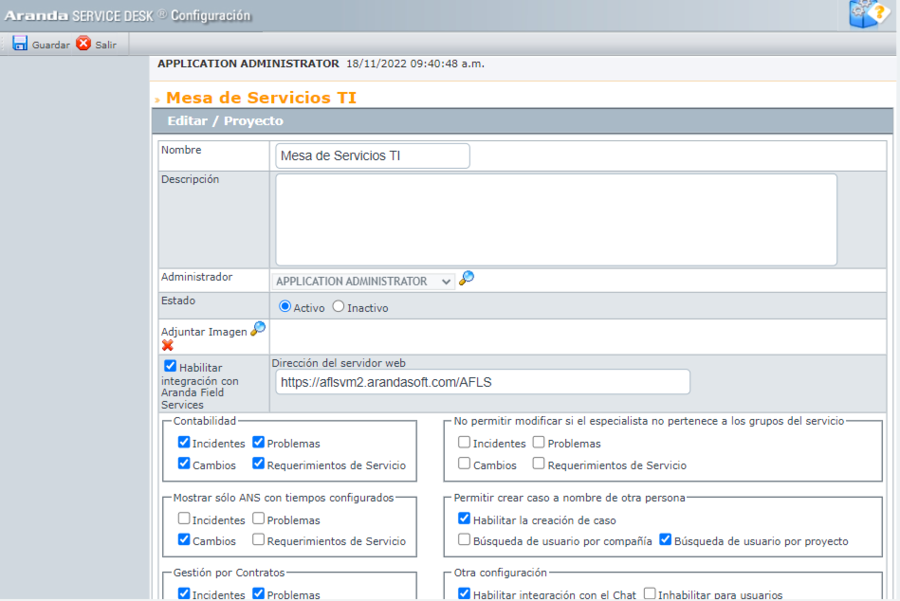Screen dimensions: 900x601
Task: Check Cambios under No permitir modificar
Action: (x=464, y=463)
